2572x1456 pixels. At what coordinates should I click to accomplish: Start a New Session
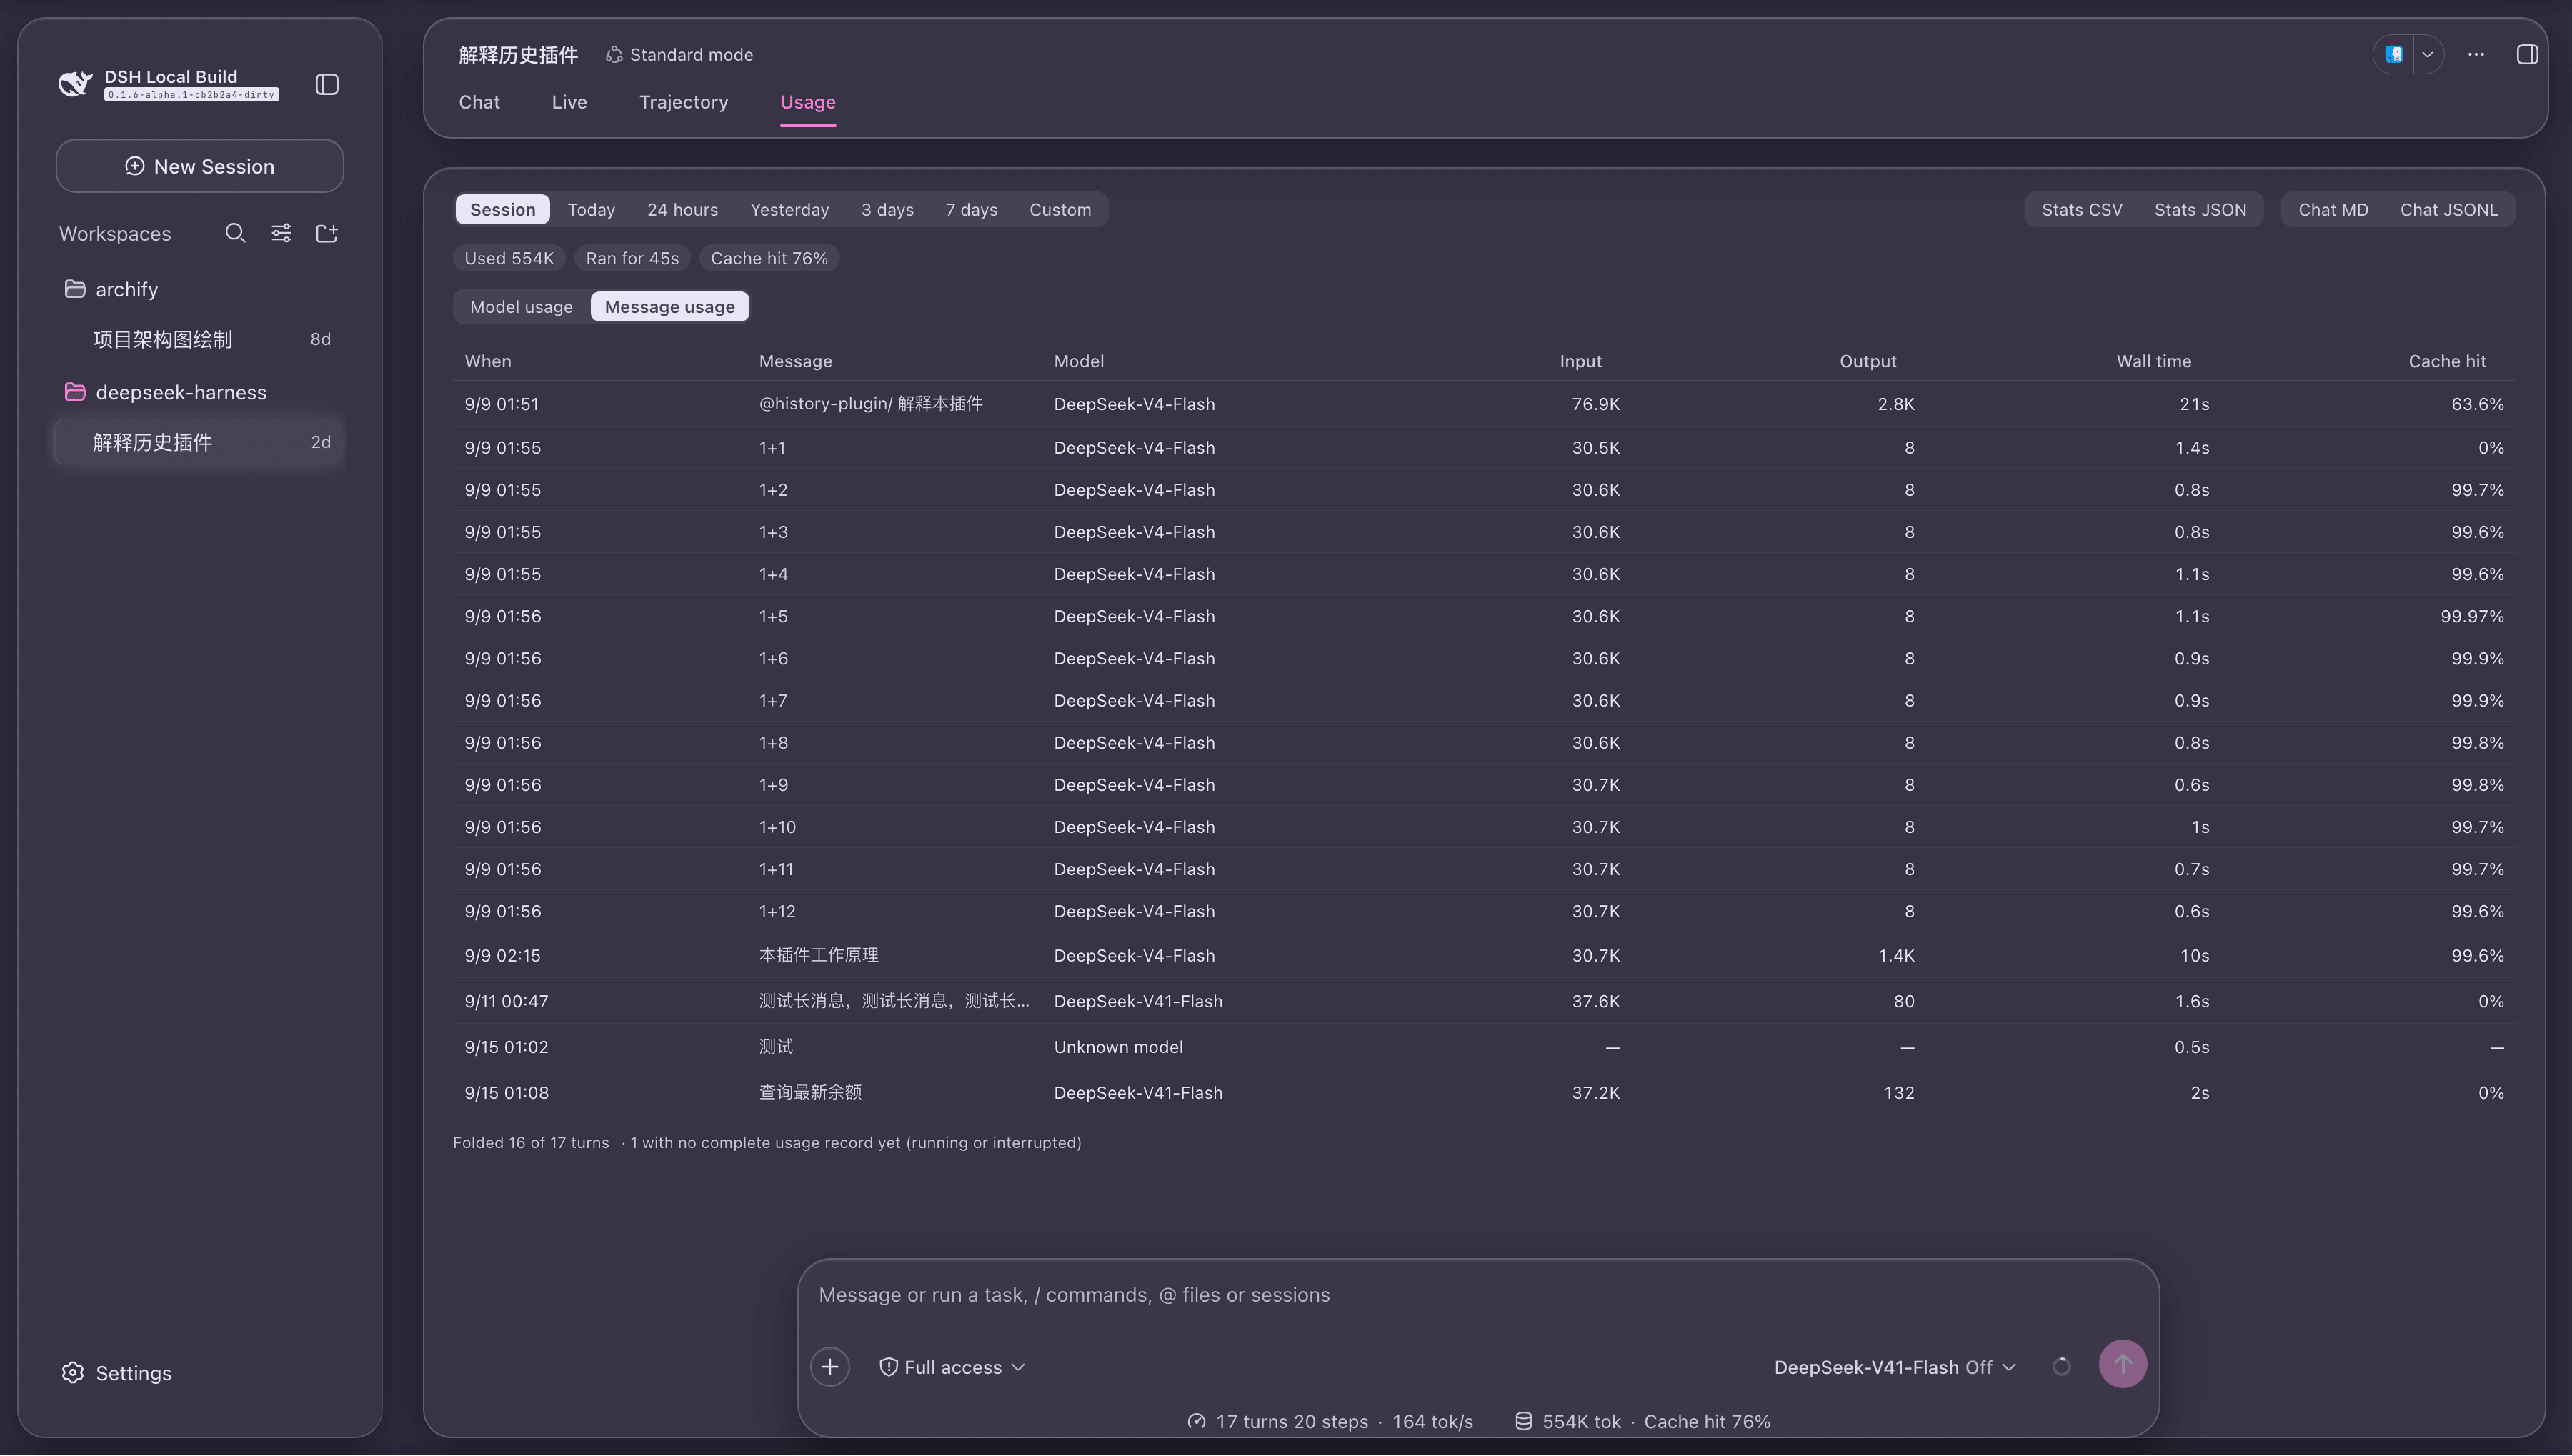(x=200, y=166)
